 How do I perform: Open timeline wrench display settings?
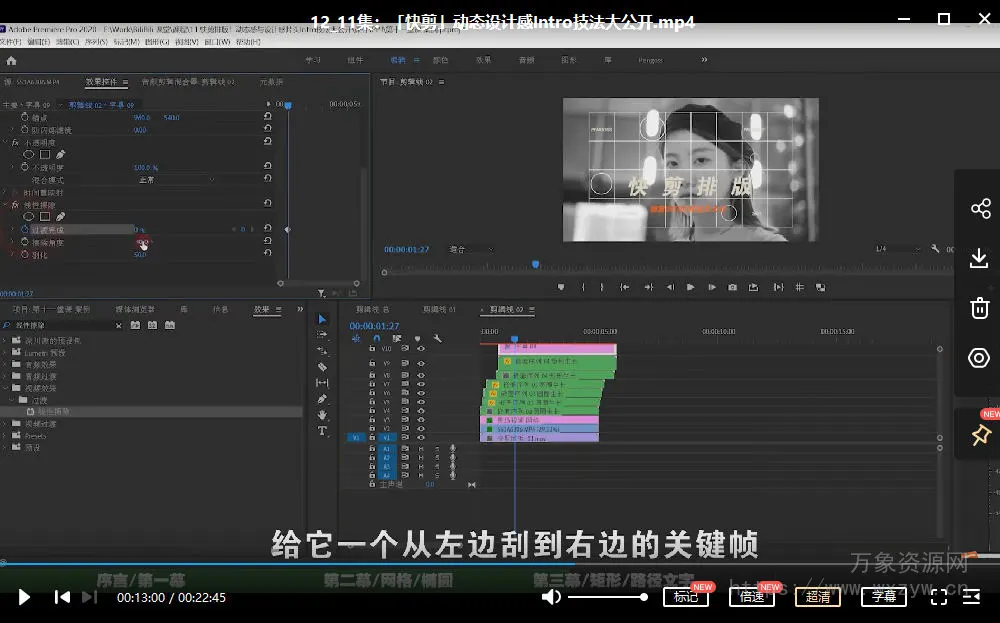point(437,339)
